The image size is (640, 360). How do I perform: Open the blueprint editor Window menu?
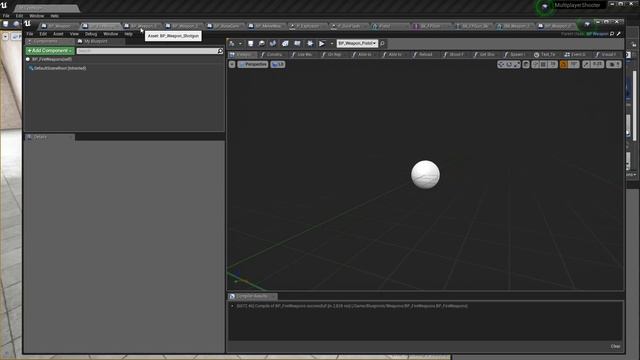pyautogui.click(x=110, y=34)
